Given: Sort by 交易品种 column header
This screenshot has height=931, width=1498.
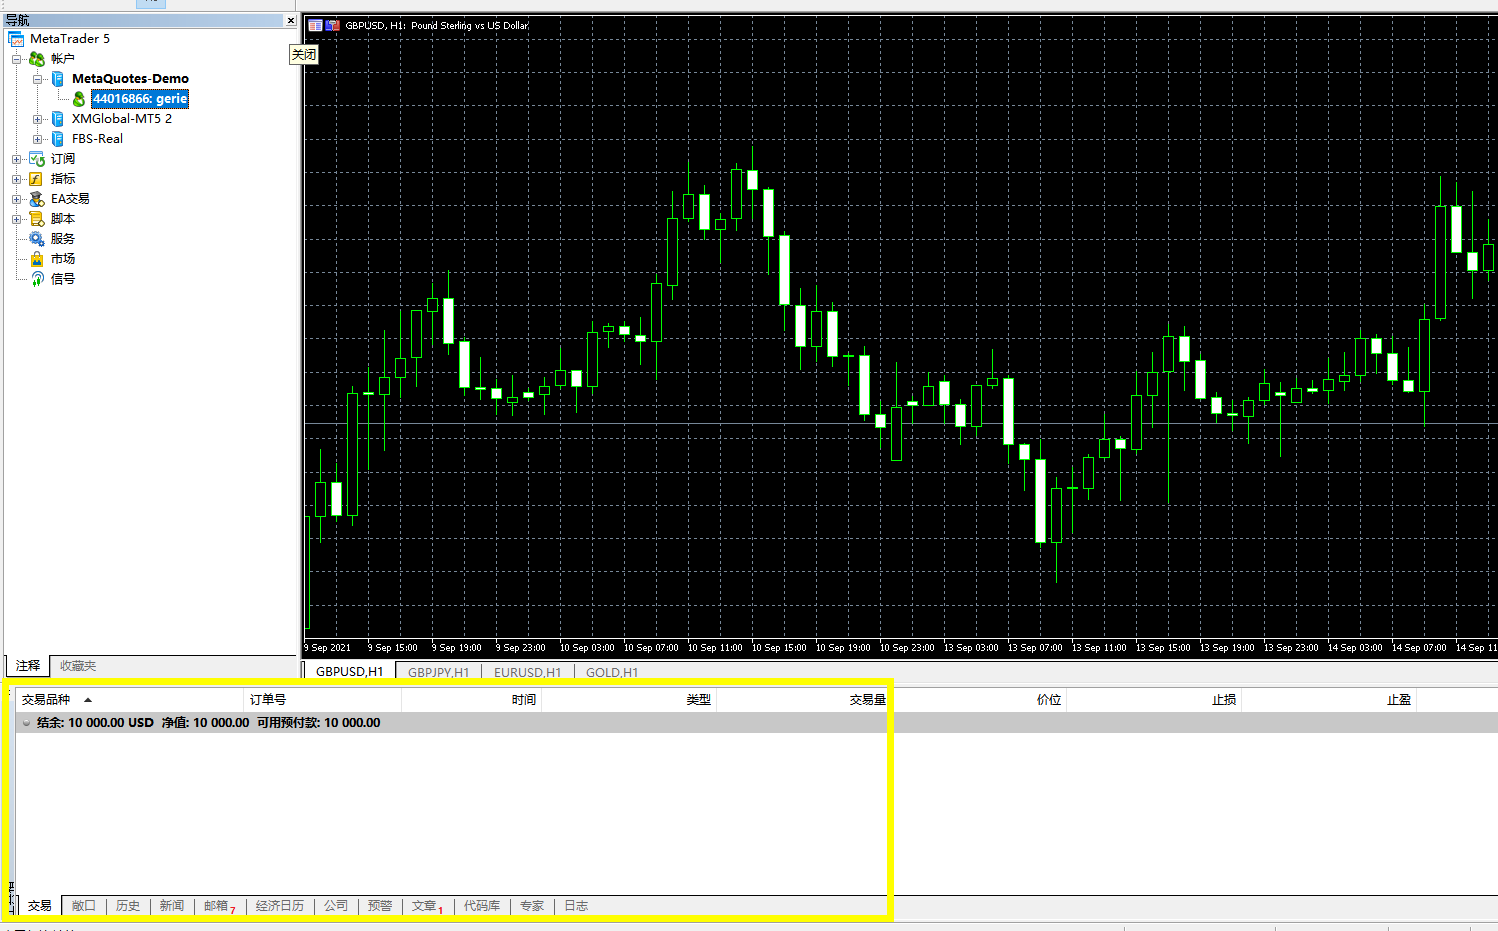Looking at the screenshot, I should coord(46,700).
